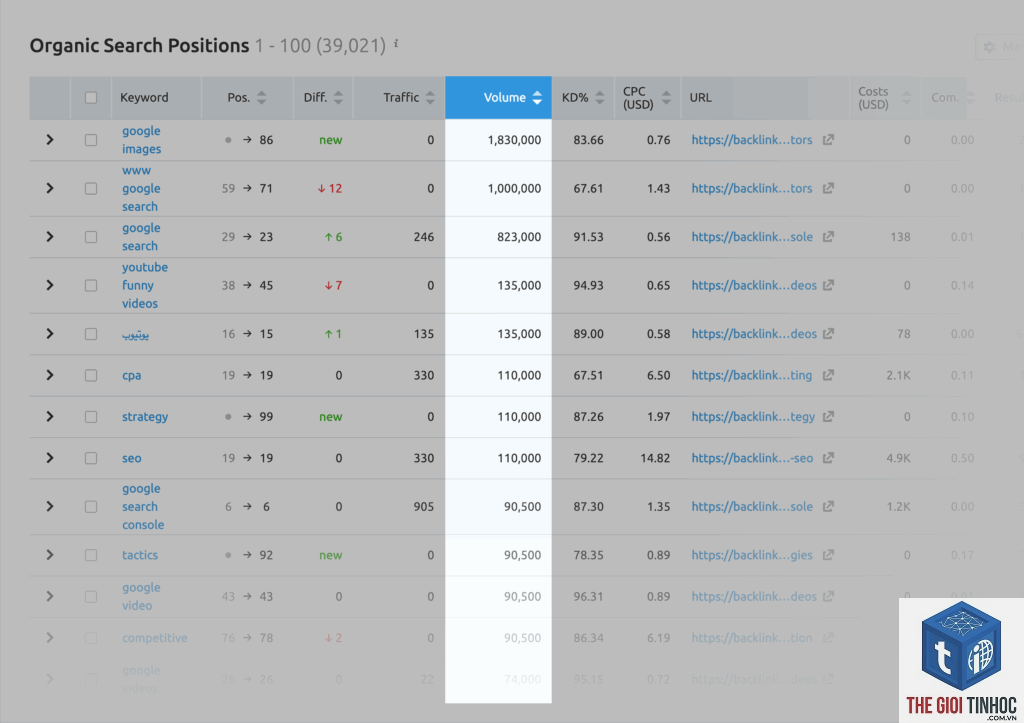The image size is (1024, 723).
Task: Open external link icon for strategy row
Action: coord(828,417)
